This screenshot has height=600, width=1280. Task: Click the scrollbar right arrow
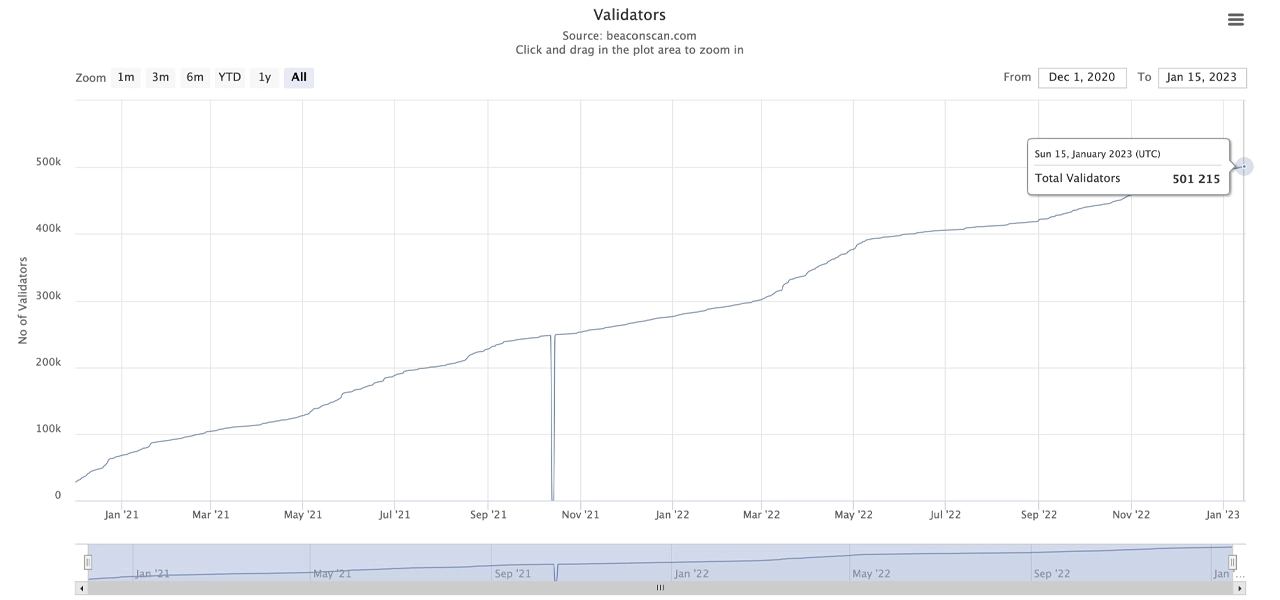tap(1240, 588)
